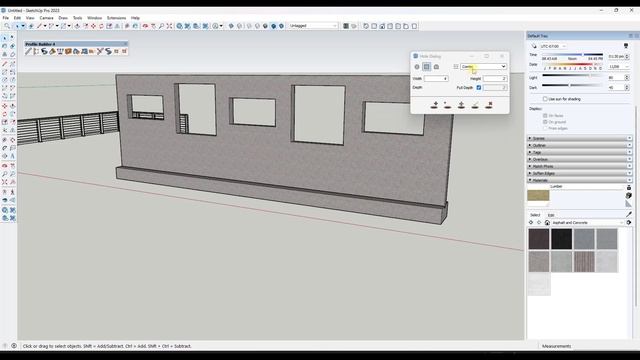Choose the rectangular hole shape in Hole Dialog
Screen dimensions: 640x360
427,67
